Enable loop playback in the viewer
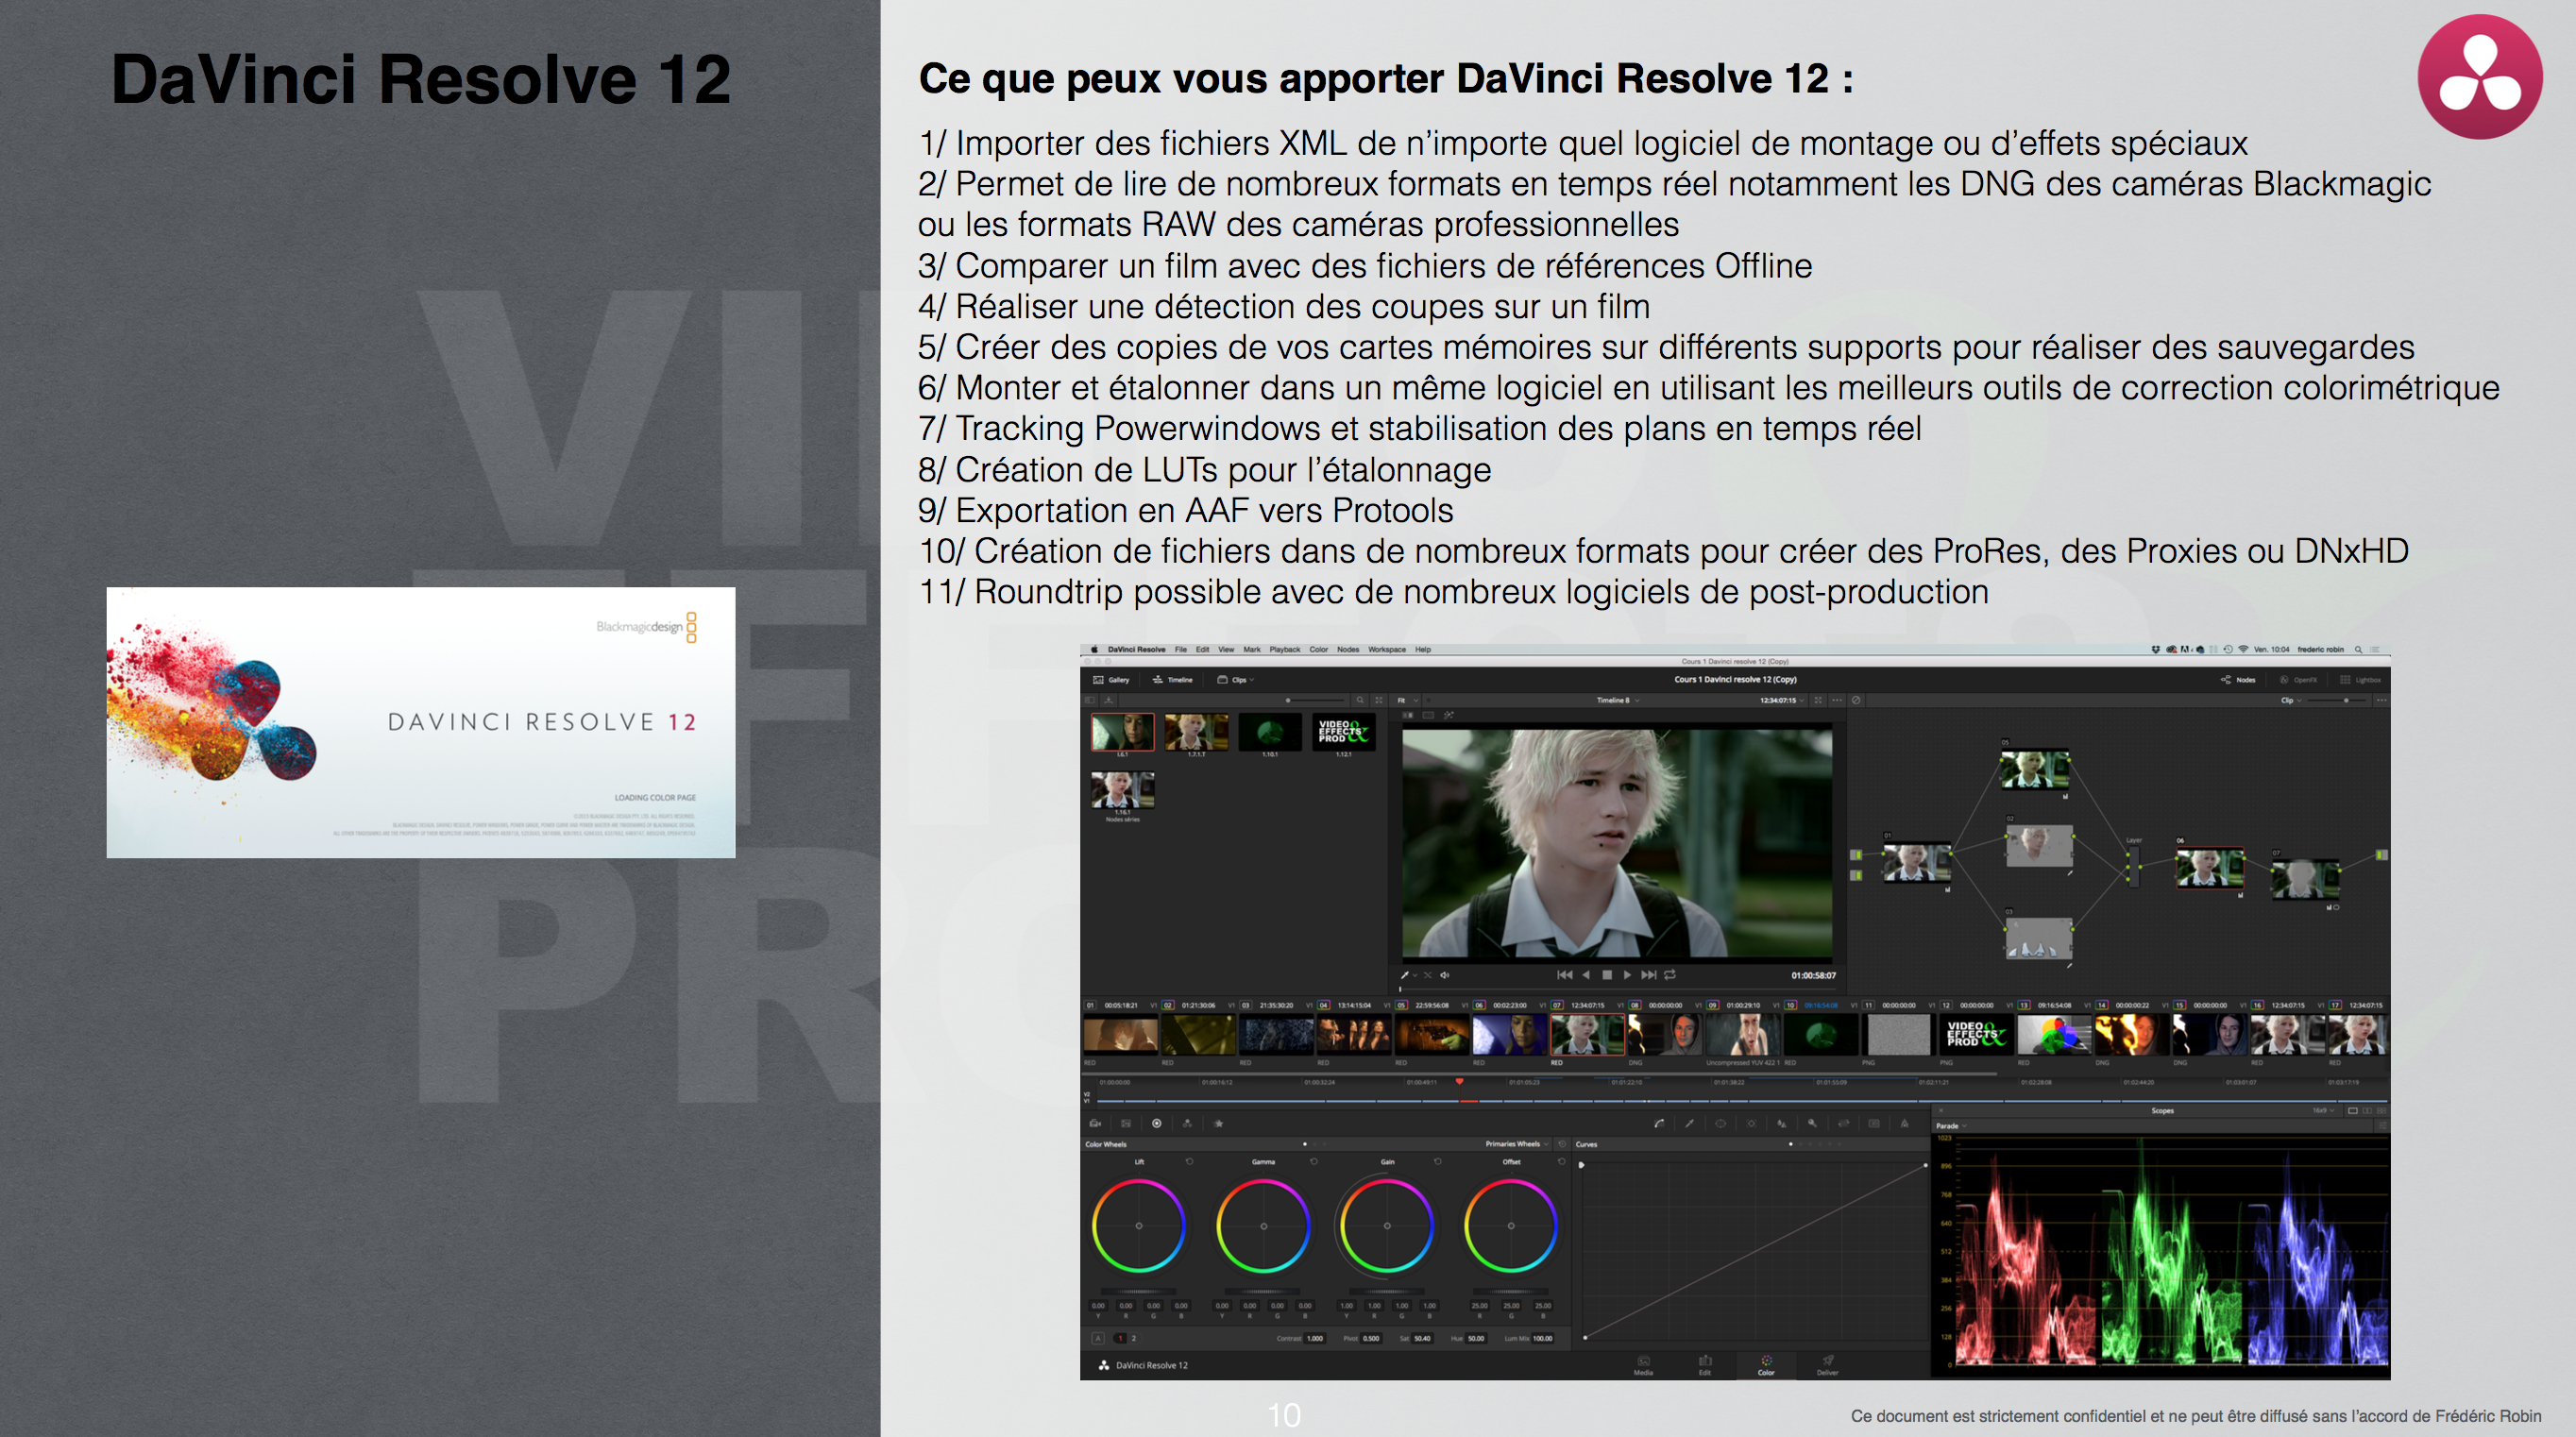This screenshot has width=2576, height=1437. pos(1670,975)
